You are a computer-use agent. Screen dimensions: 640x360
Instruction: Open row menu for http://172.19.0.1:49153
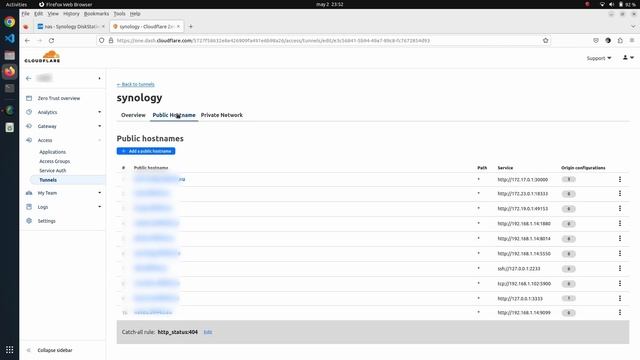pyautogui.click(x=620, y=209)
